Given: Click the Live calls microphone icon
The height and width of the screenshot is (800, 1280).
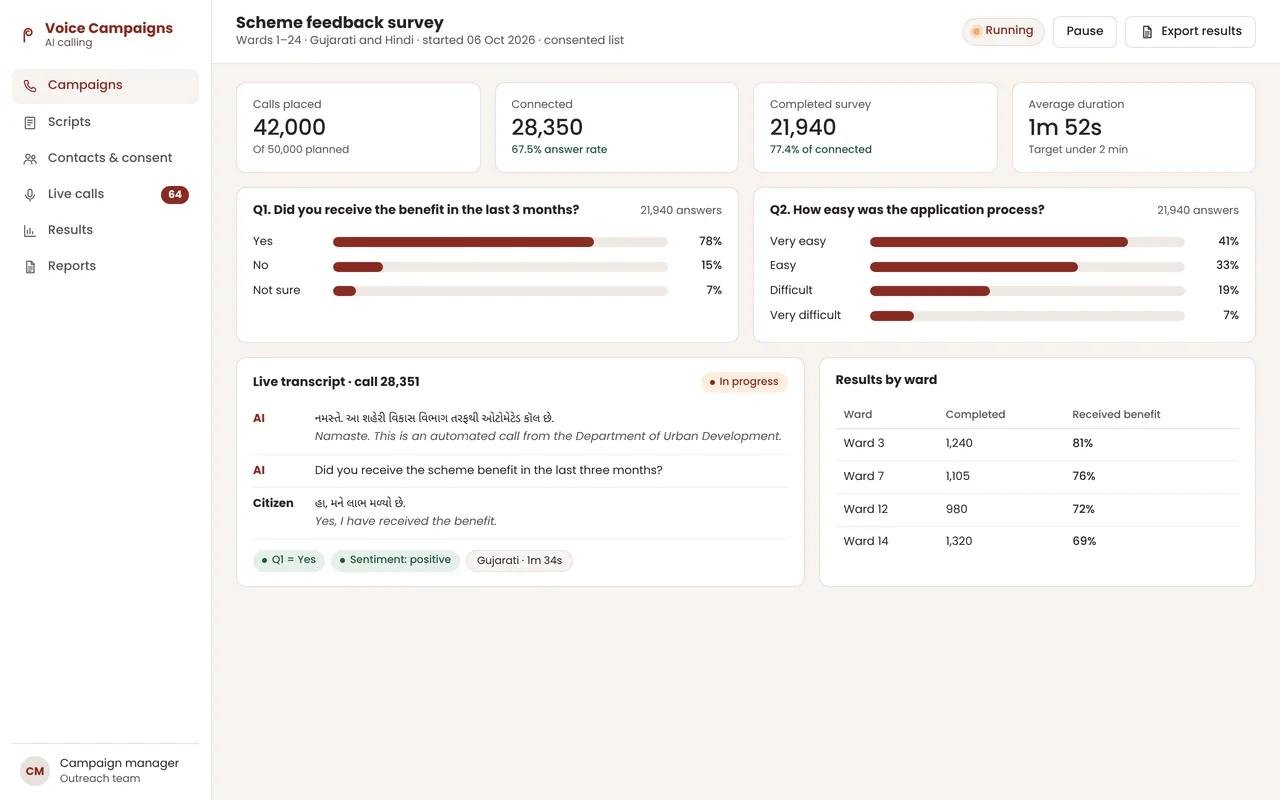Looking at the screenshot, I should [30, 194].
